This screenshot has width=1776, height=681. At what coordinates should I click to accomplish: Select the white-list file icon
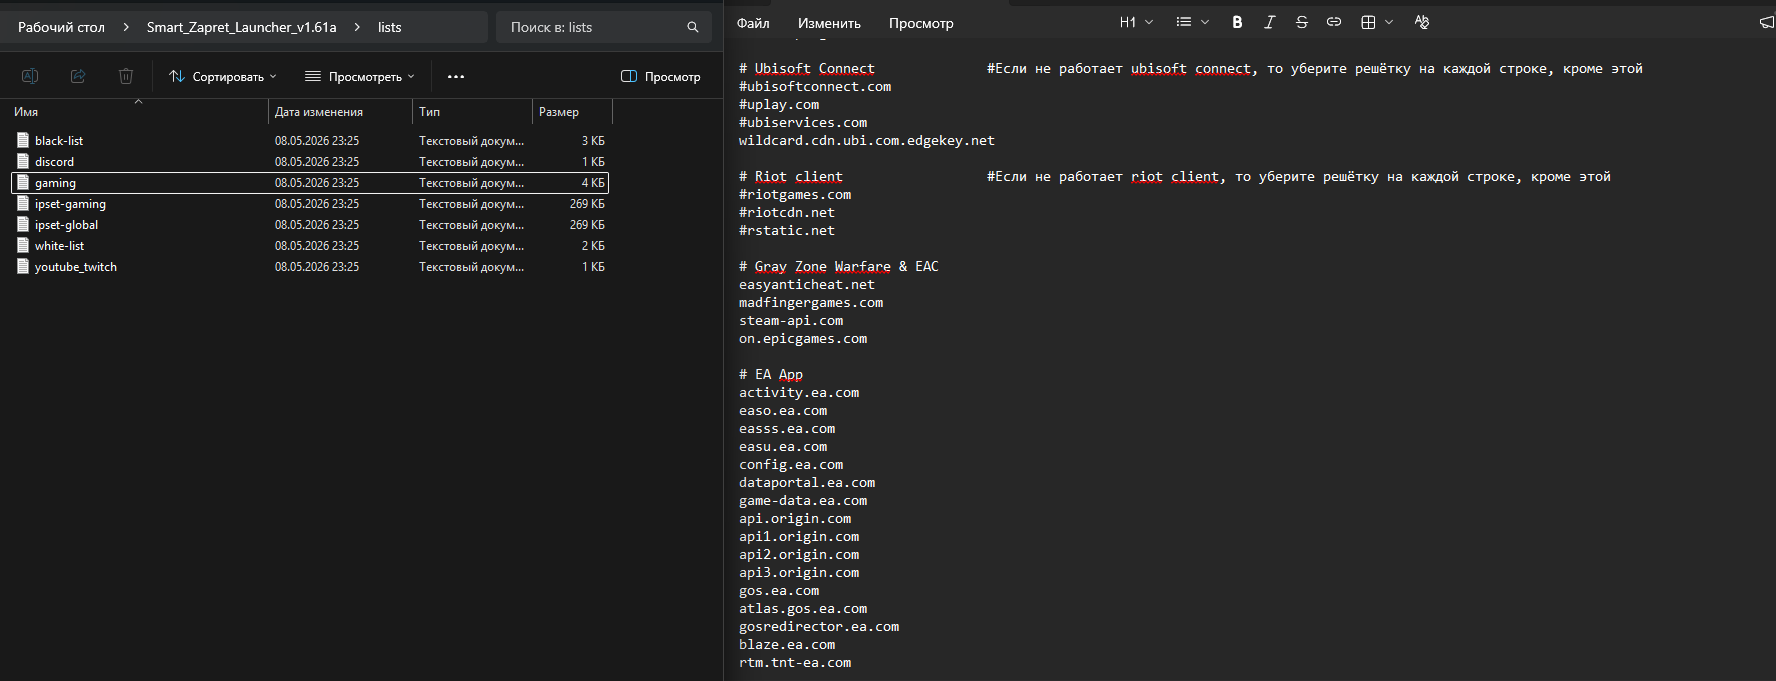(23, 245)
